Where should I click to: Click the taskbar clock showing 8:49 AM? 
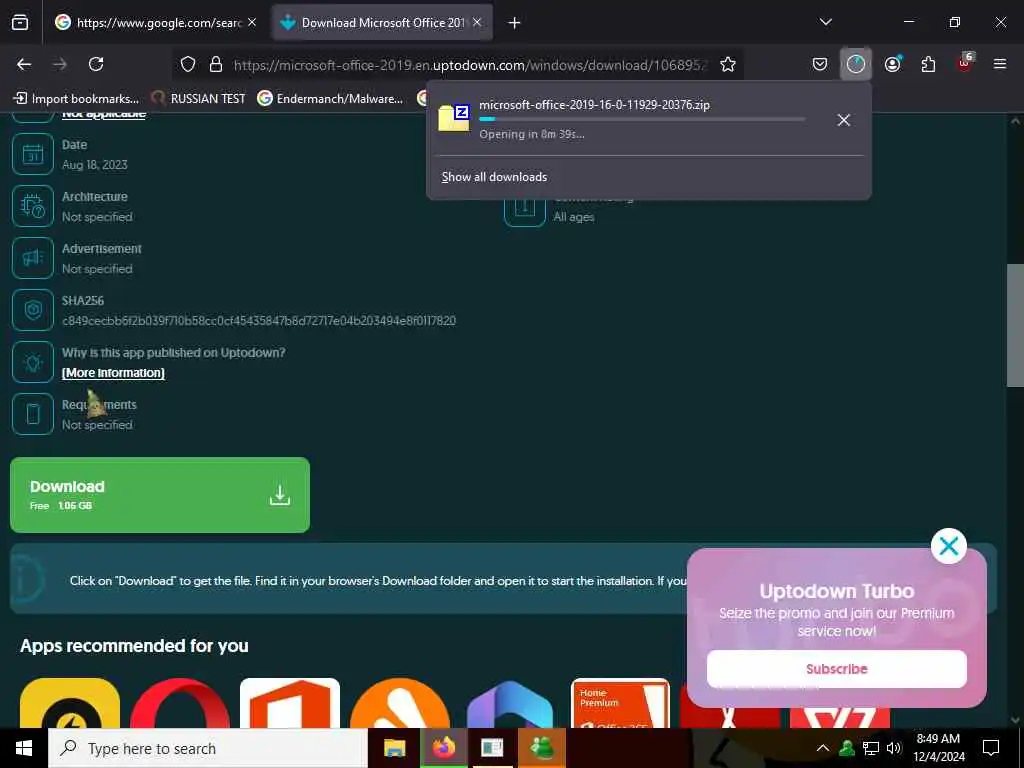[x=938, y=748]
